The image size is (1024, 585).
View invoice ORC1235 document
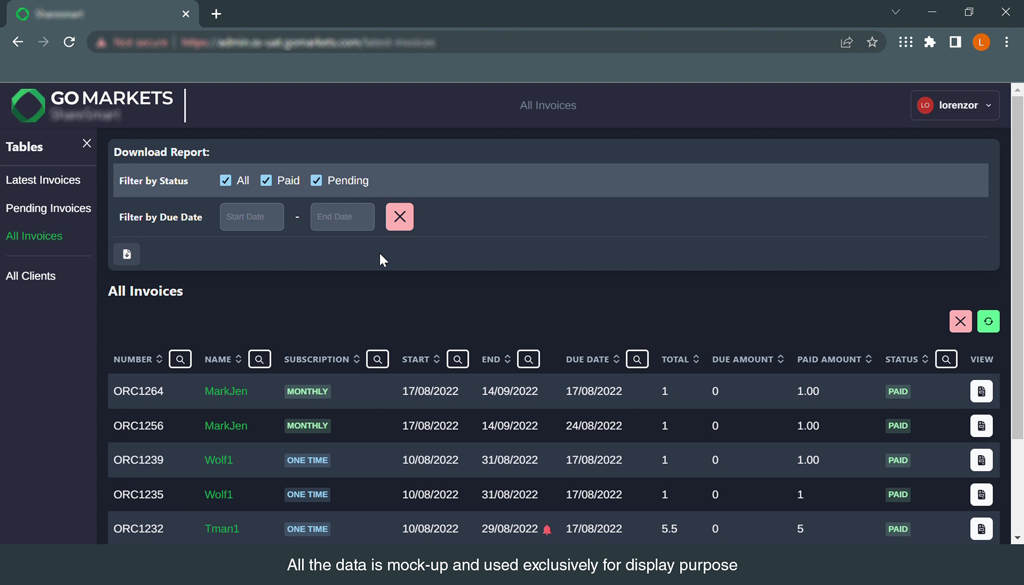[x=981, y=494]
